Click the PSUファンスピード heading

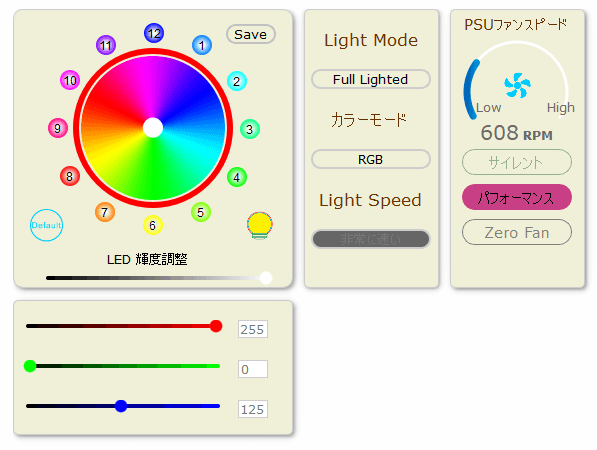tap(516, 25)
